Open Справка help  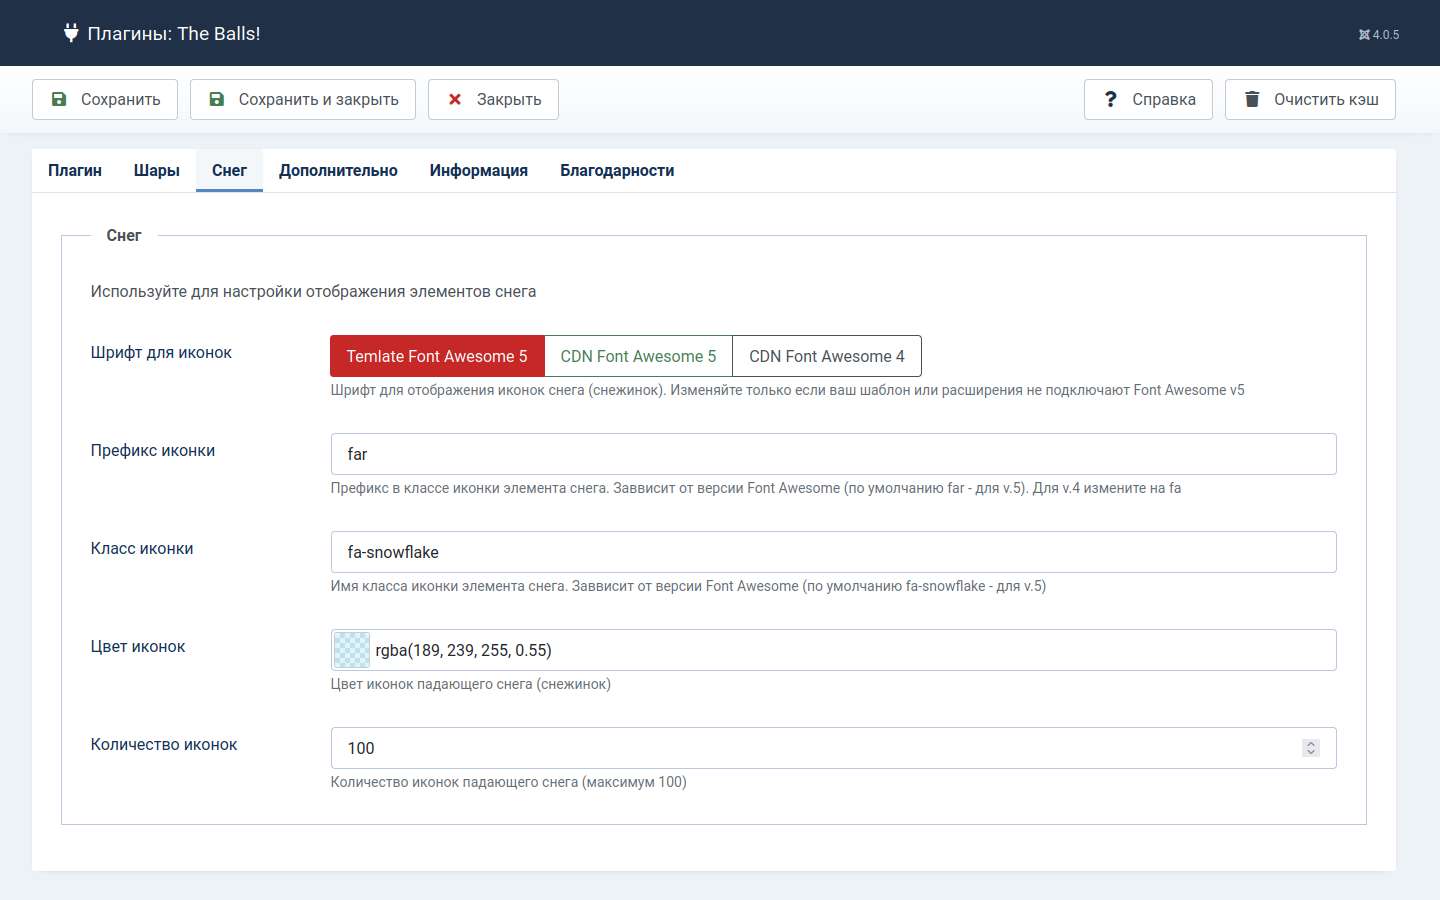click(x=1148, y=99)
